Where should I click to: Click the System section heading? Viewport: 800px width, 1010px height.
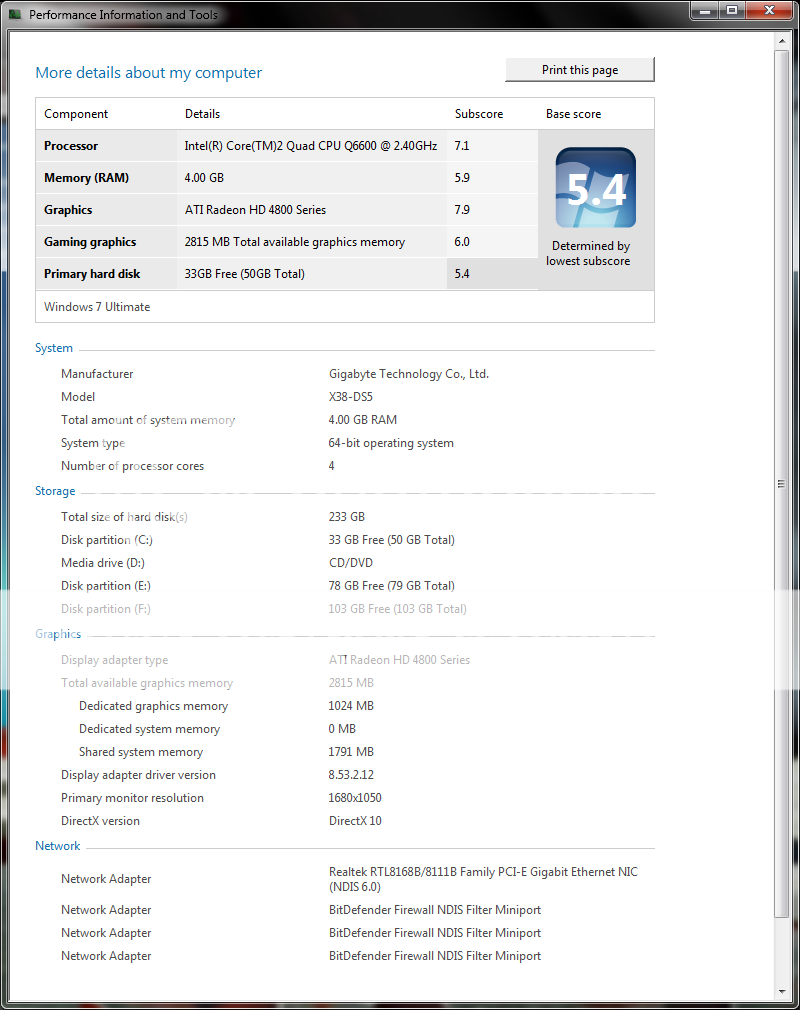[54, 349]
